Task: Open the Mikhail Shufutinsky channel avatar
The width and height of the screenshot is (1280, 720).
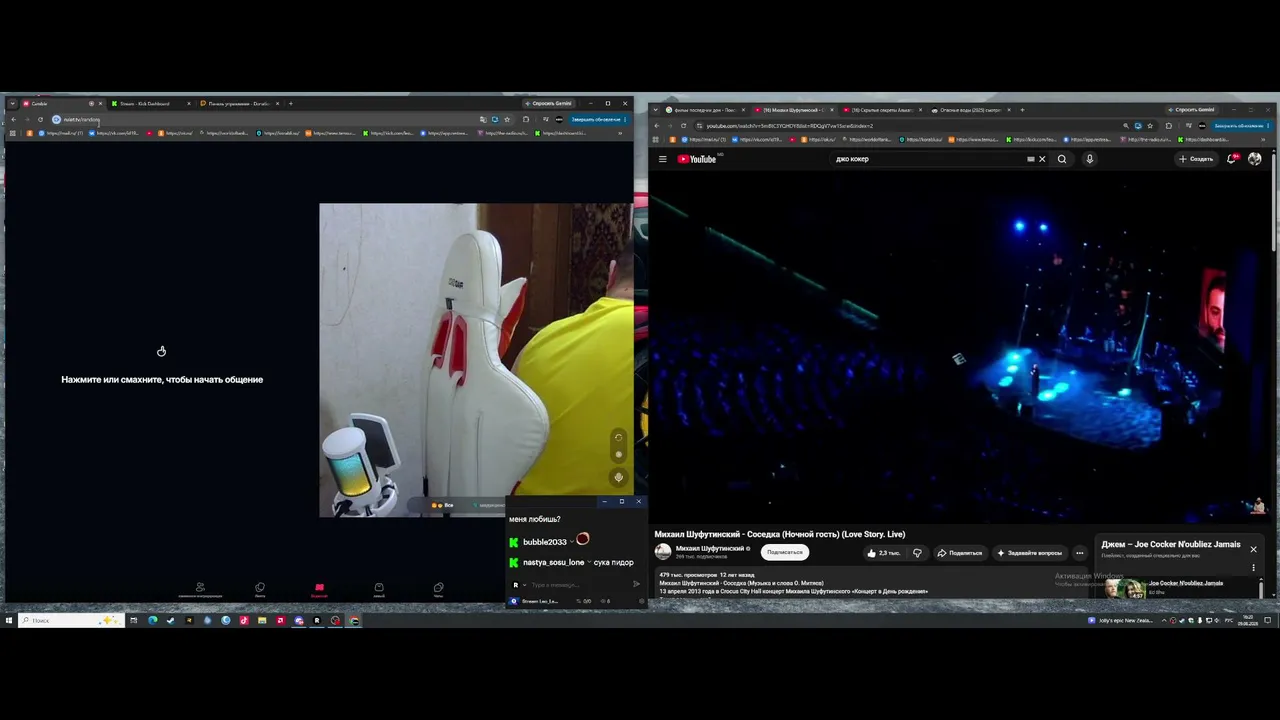Action: tap(663, 552)
